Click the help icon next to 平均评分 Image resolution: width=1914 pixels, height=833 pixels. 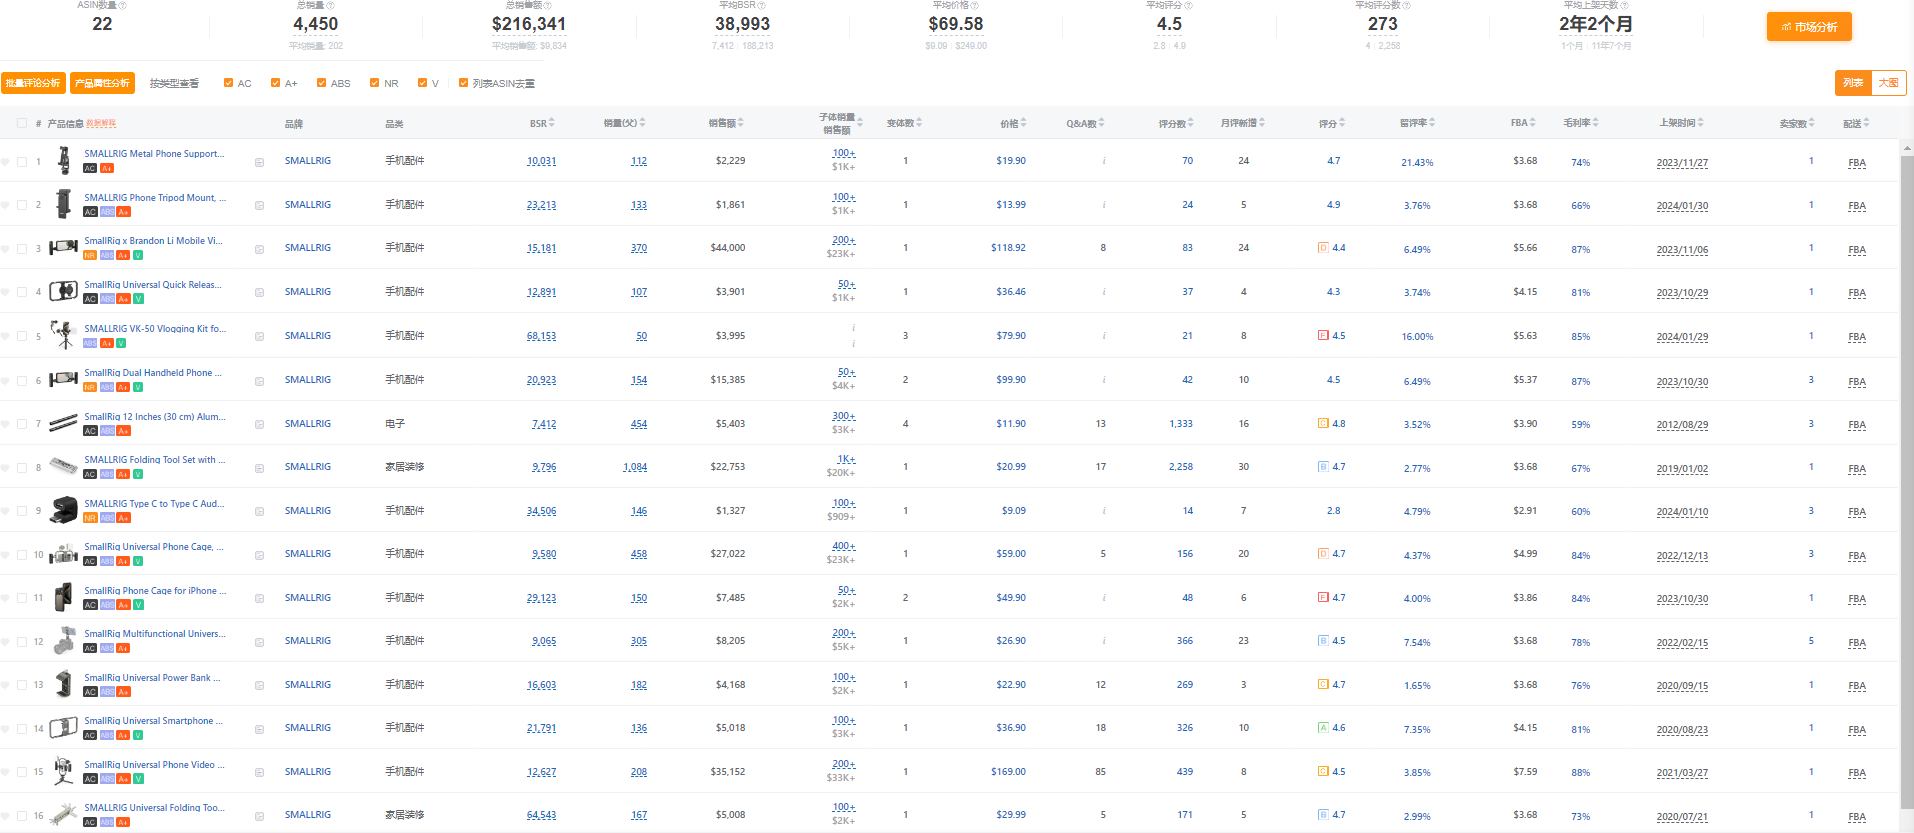1189,6
